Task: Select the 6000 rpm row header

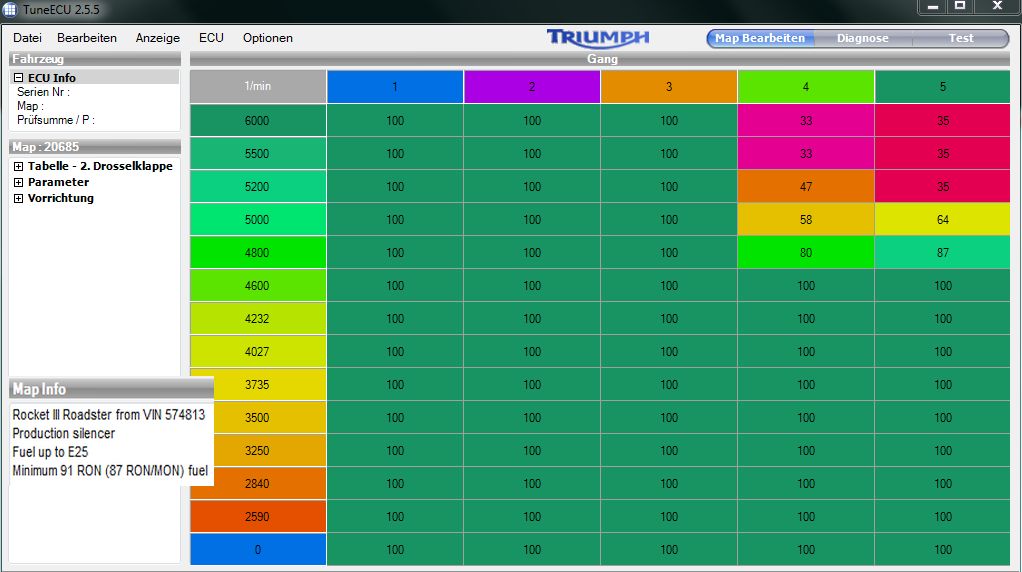Action: pos(258,121)
